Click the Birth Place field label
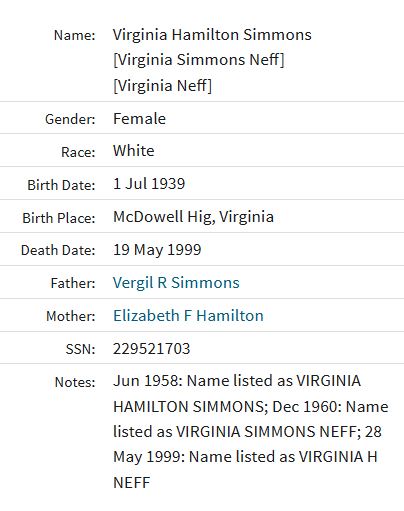This screenshot has height=511, width=404. [59, 218]
